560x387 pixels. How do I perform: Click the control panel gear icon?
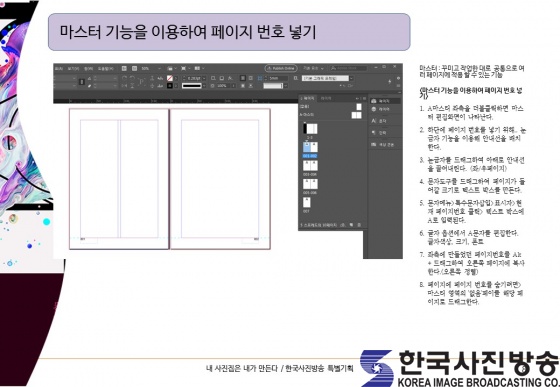[x=398, y=78]
